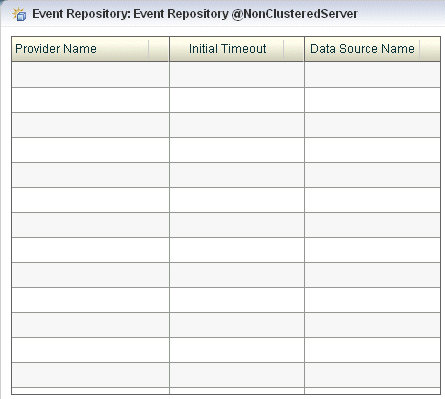Select last full row in Data Source Name column
This screenshot has width=445, height=399.
(x=373, y=375)
